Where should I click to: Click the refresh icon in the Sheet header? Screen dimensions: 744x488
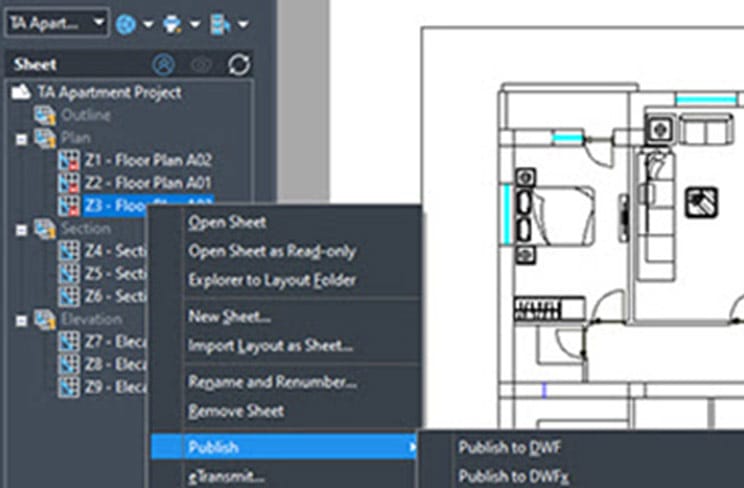[239, 65]
